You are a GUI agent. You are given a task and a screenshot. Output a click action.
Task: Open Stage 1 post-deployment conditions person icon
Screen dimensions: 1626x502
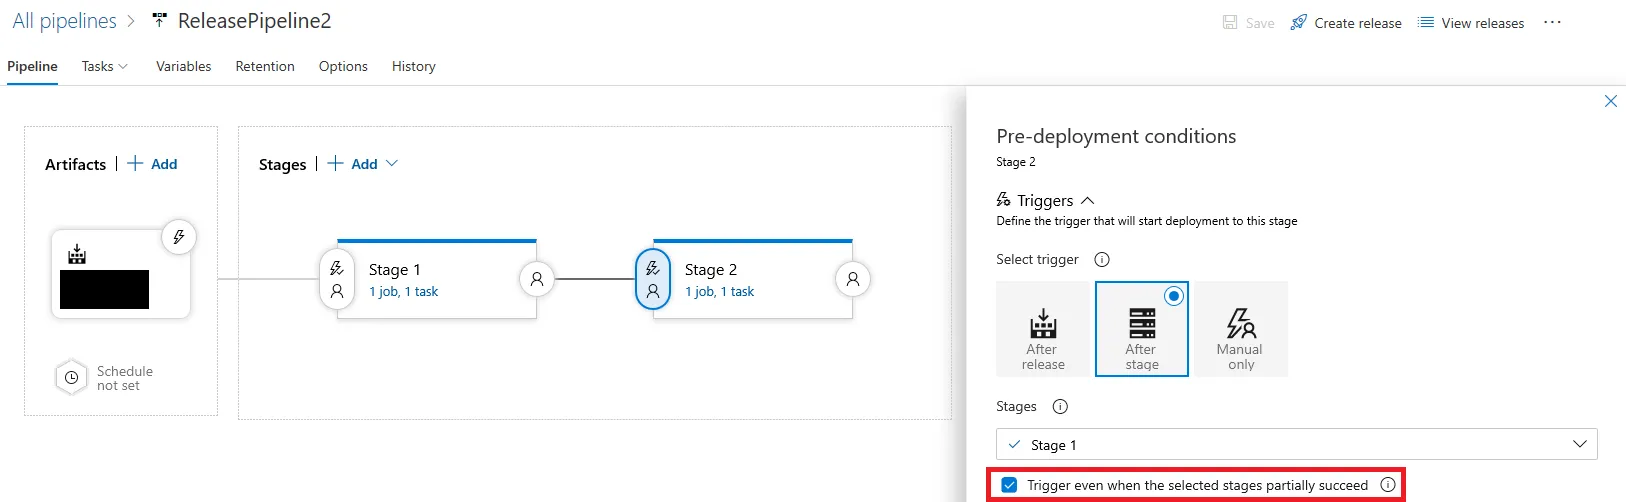point(537,279)
